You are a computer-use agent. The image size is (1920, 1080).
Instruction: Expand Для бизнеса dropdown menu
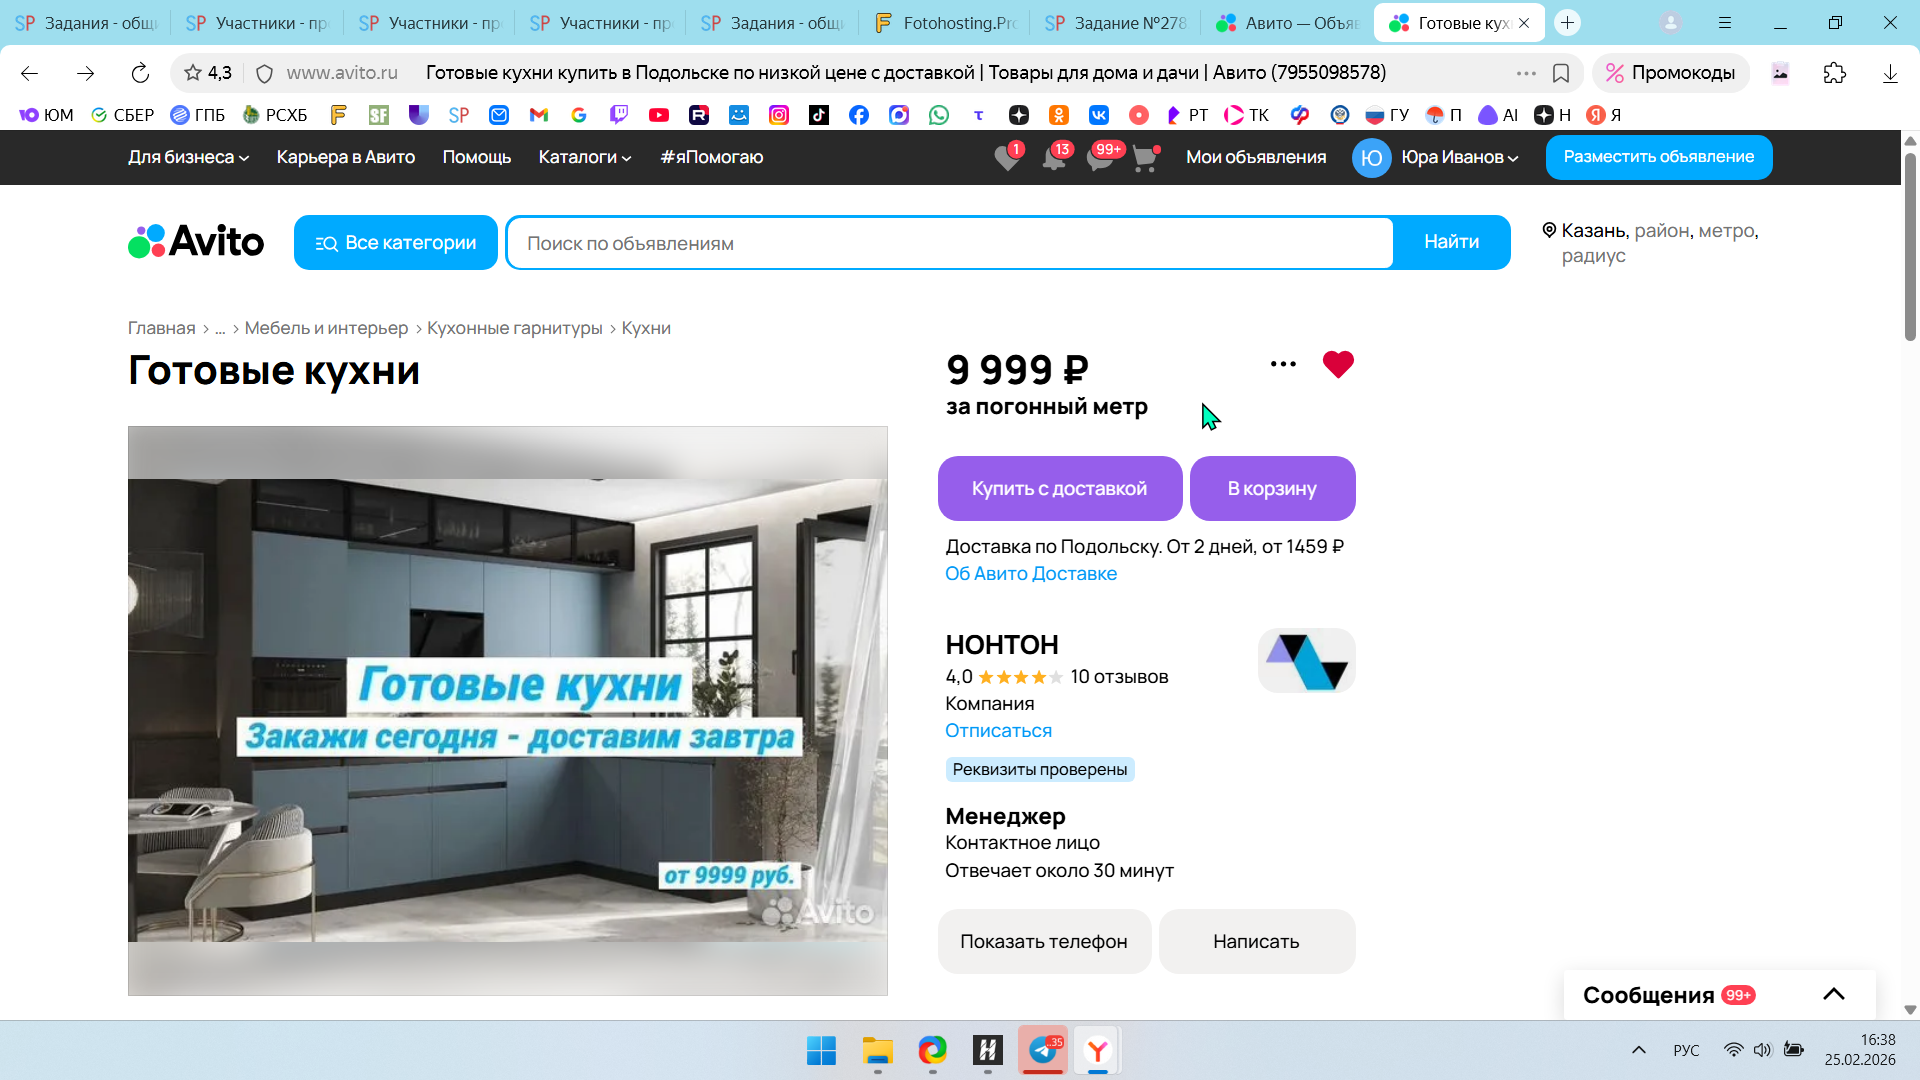(188, 157)
